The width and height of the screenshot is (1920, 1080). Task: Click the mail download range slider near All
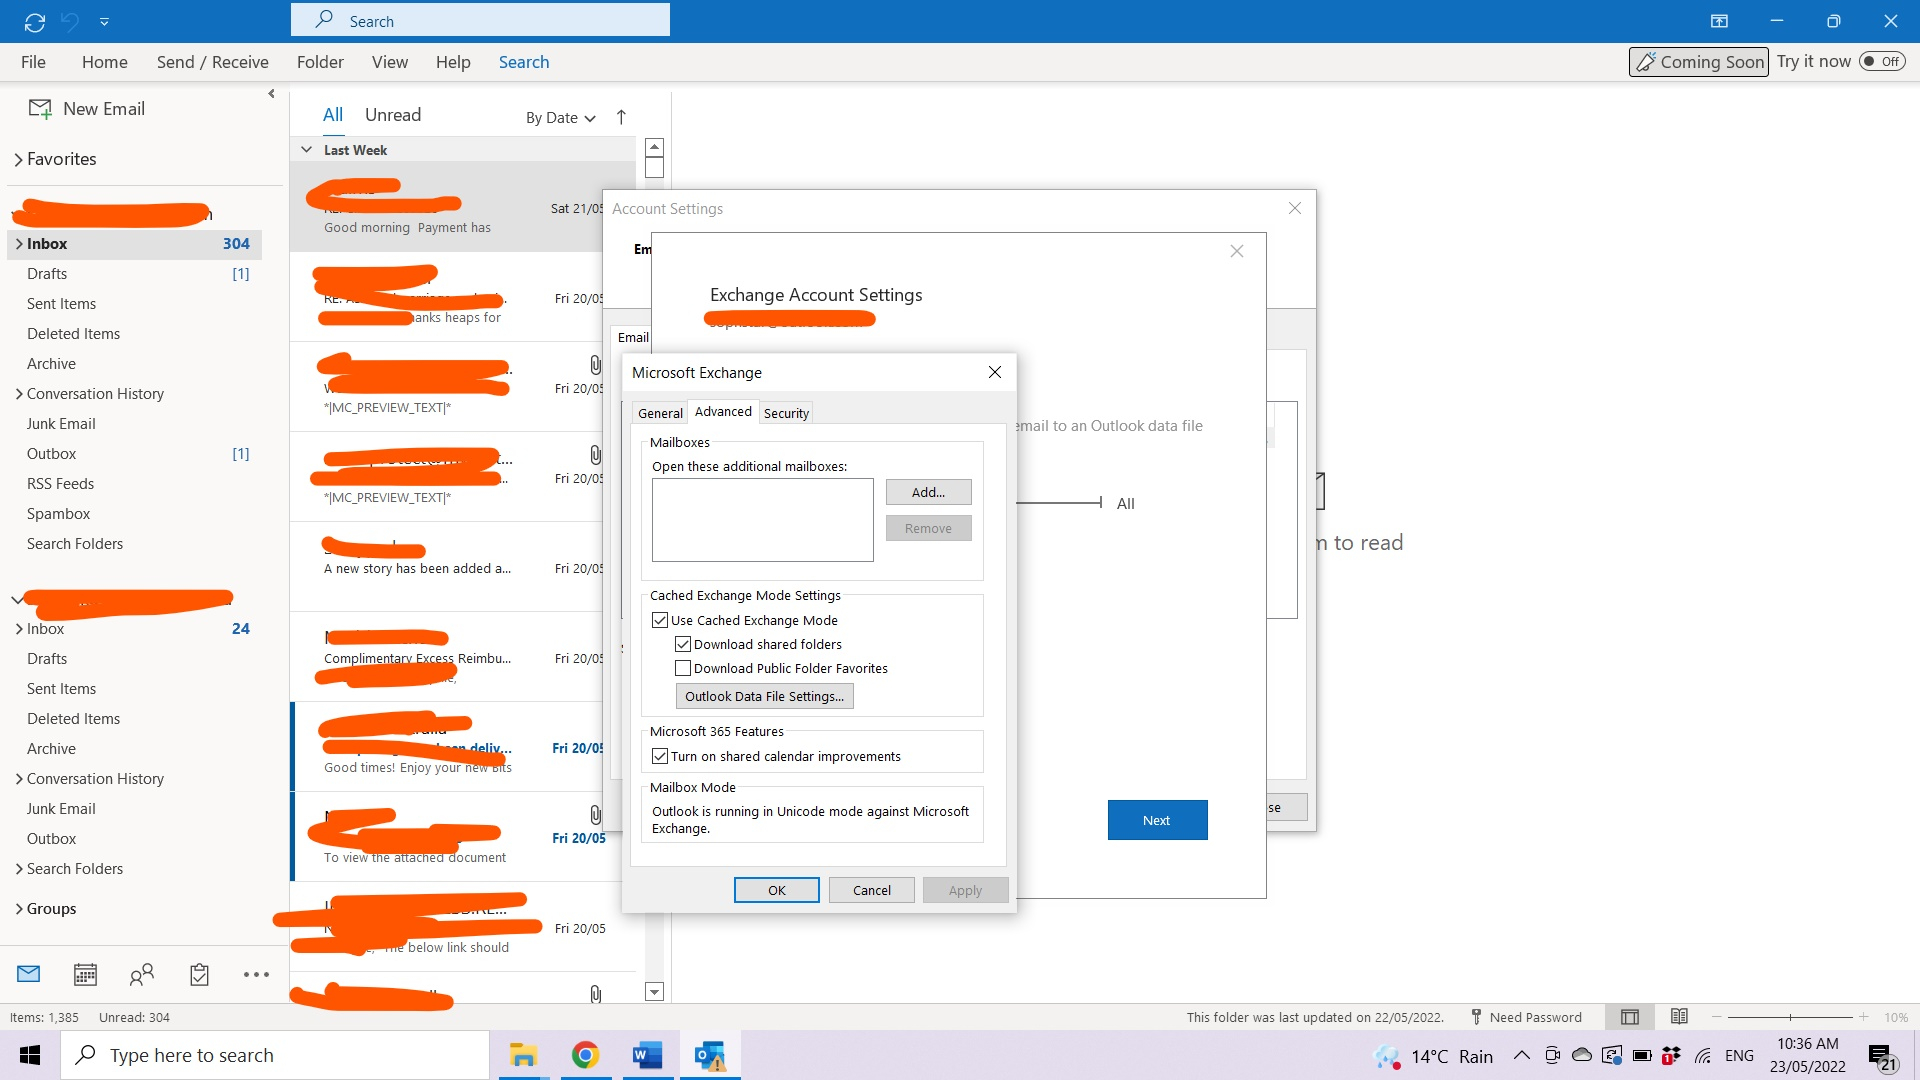pyautogui.click(x=1059, y=503)
